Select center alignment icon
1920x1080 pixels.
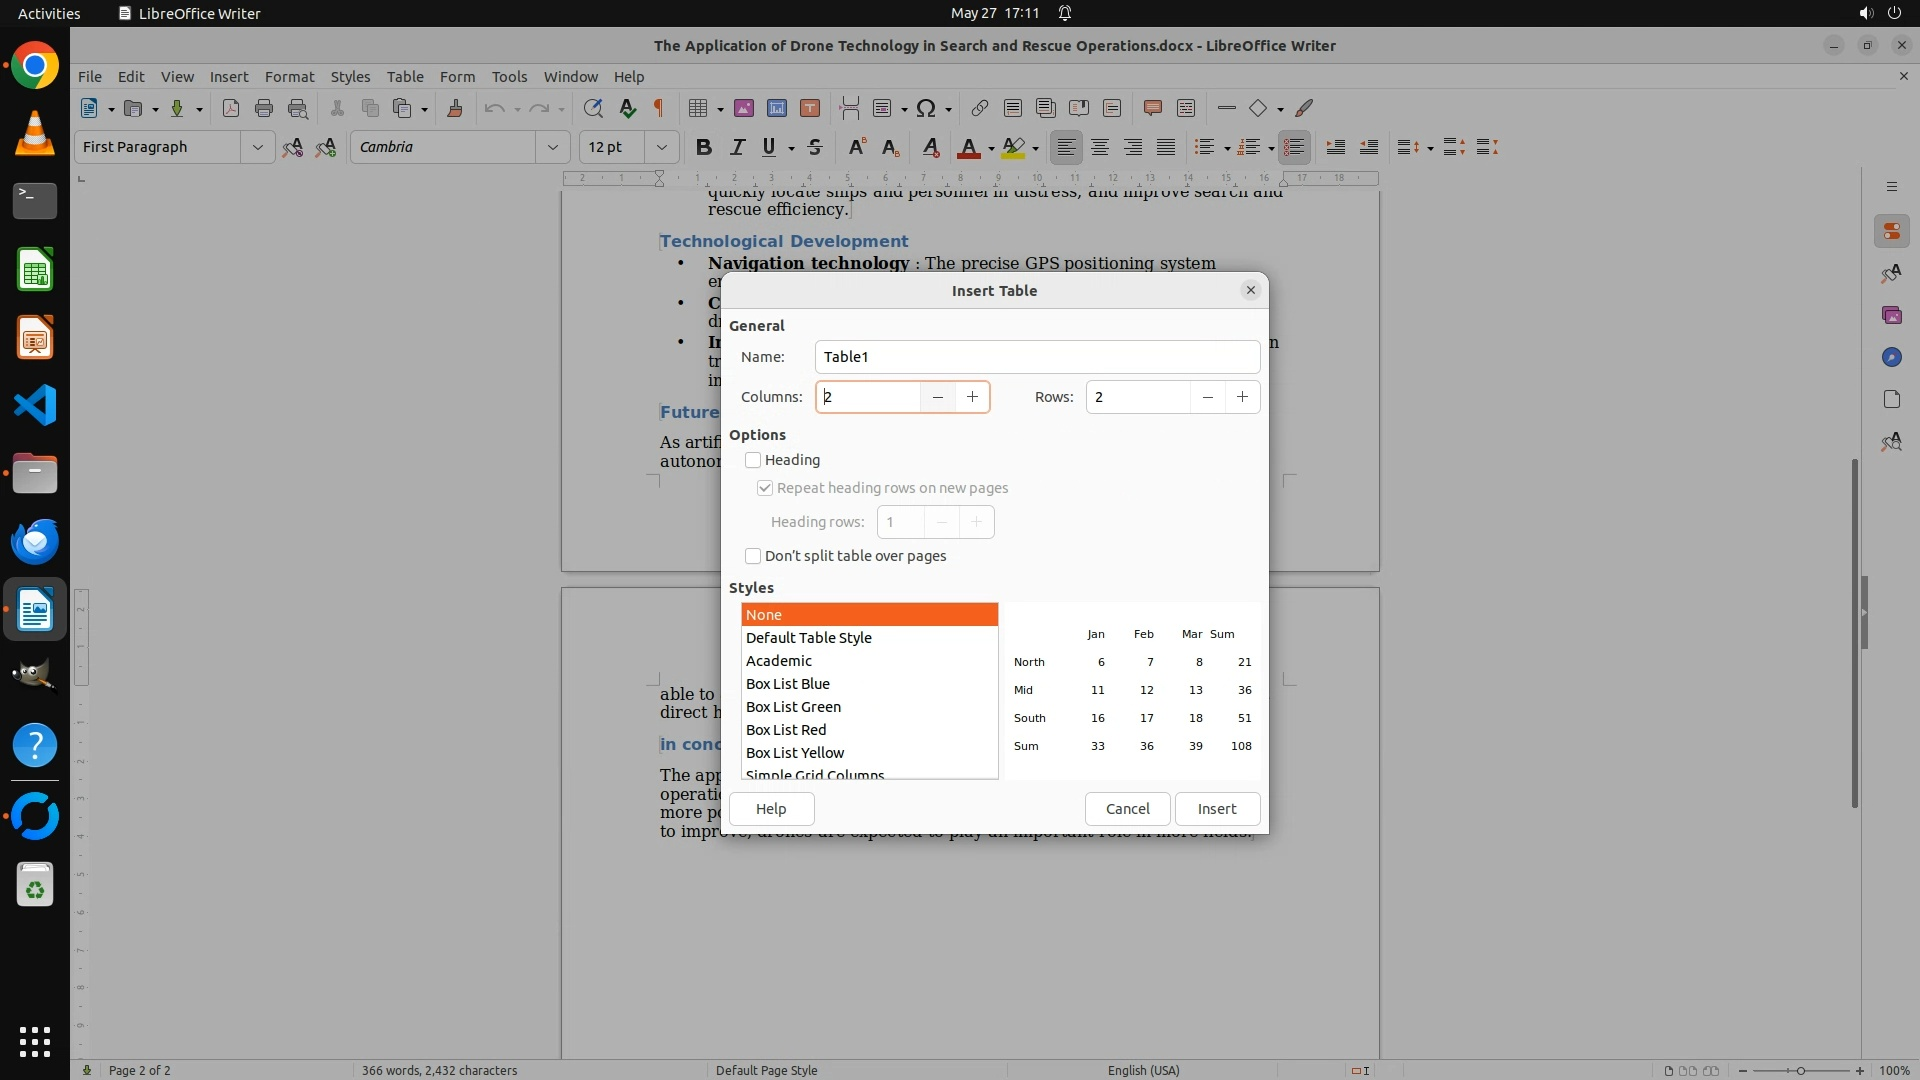1100,147
